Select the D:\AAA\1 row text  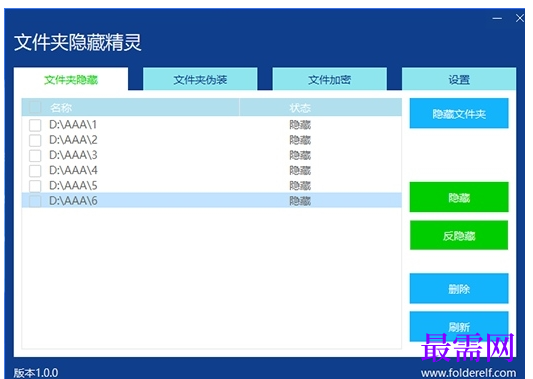point(73,125)
